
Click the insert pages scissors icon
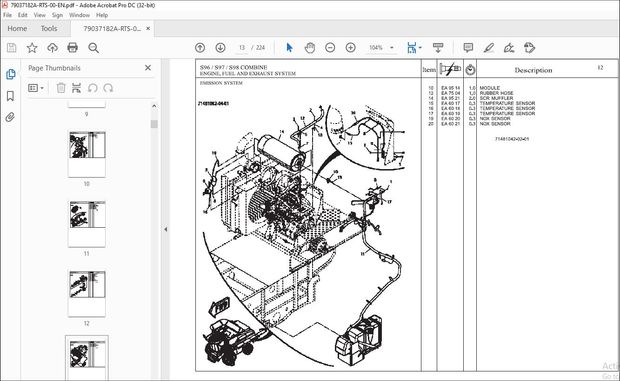[77, 88]
